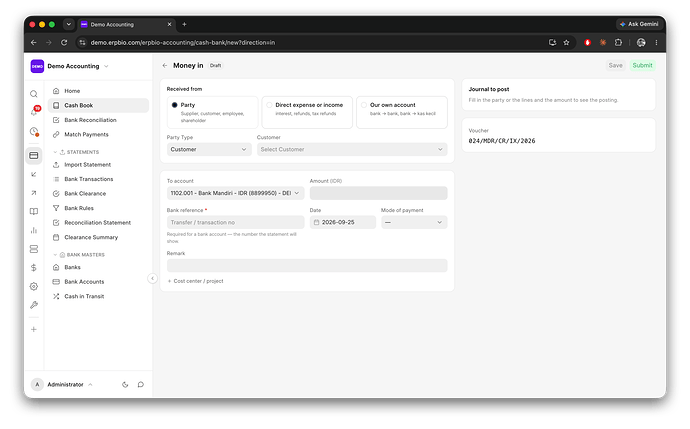Expand the Demo Accounting company switcher
The width and height of the screenshot is (690, 429).
click(70, 66)
